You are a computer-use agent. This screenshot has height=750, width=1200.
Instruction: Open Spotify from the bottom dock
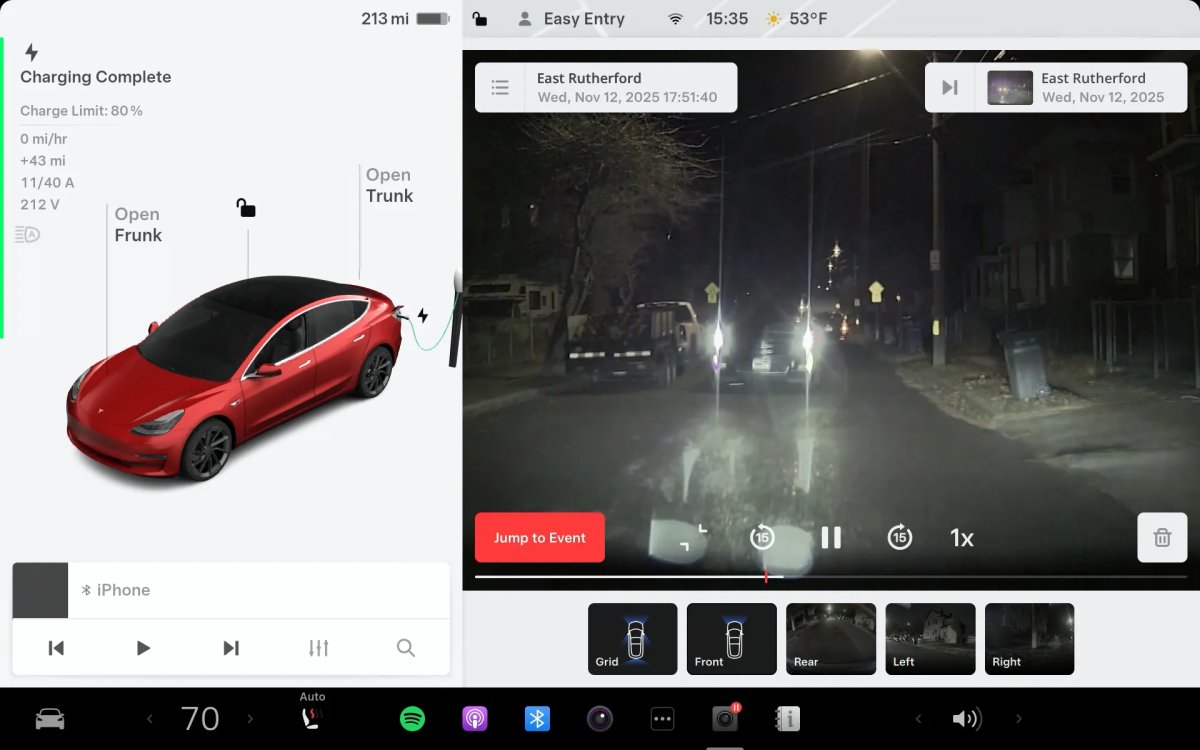tap(412, 719)
